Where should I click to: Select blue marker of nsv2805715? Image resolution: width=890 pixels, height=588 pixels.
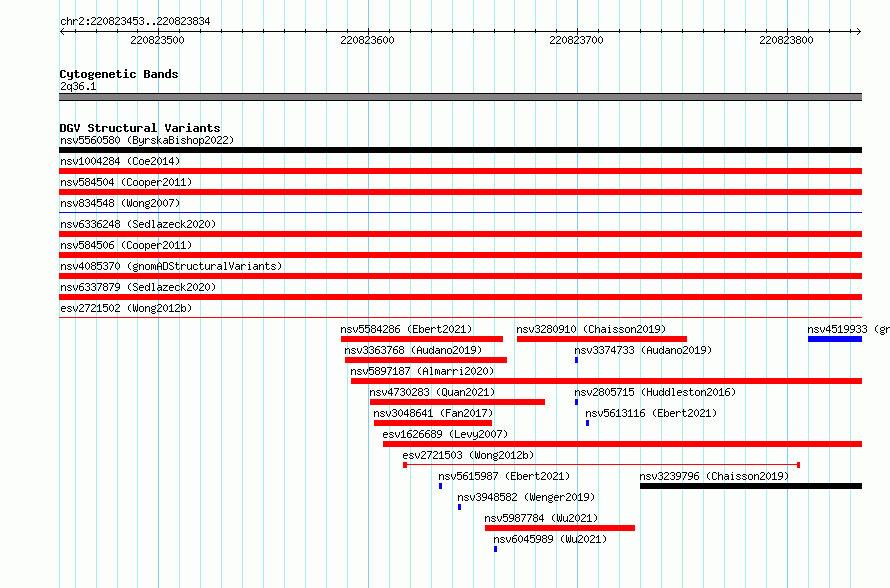click(x=577, y=402)
